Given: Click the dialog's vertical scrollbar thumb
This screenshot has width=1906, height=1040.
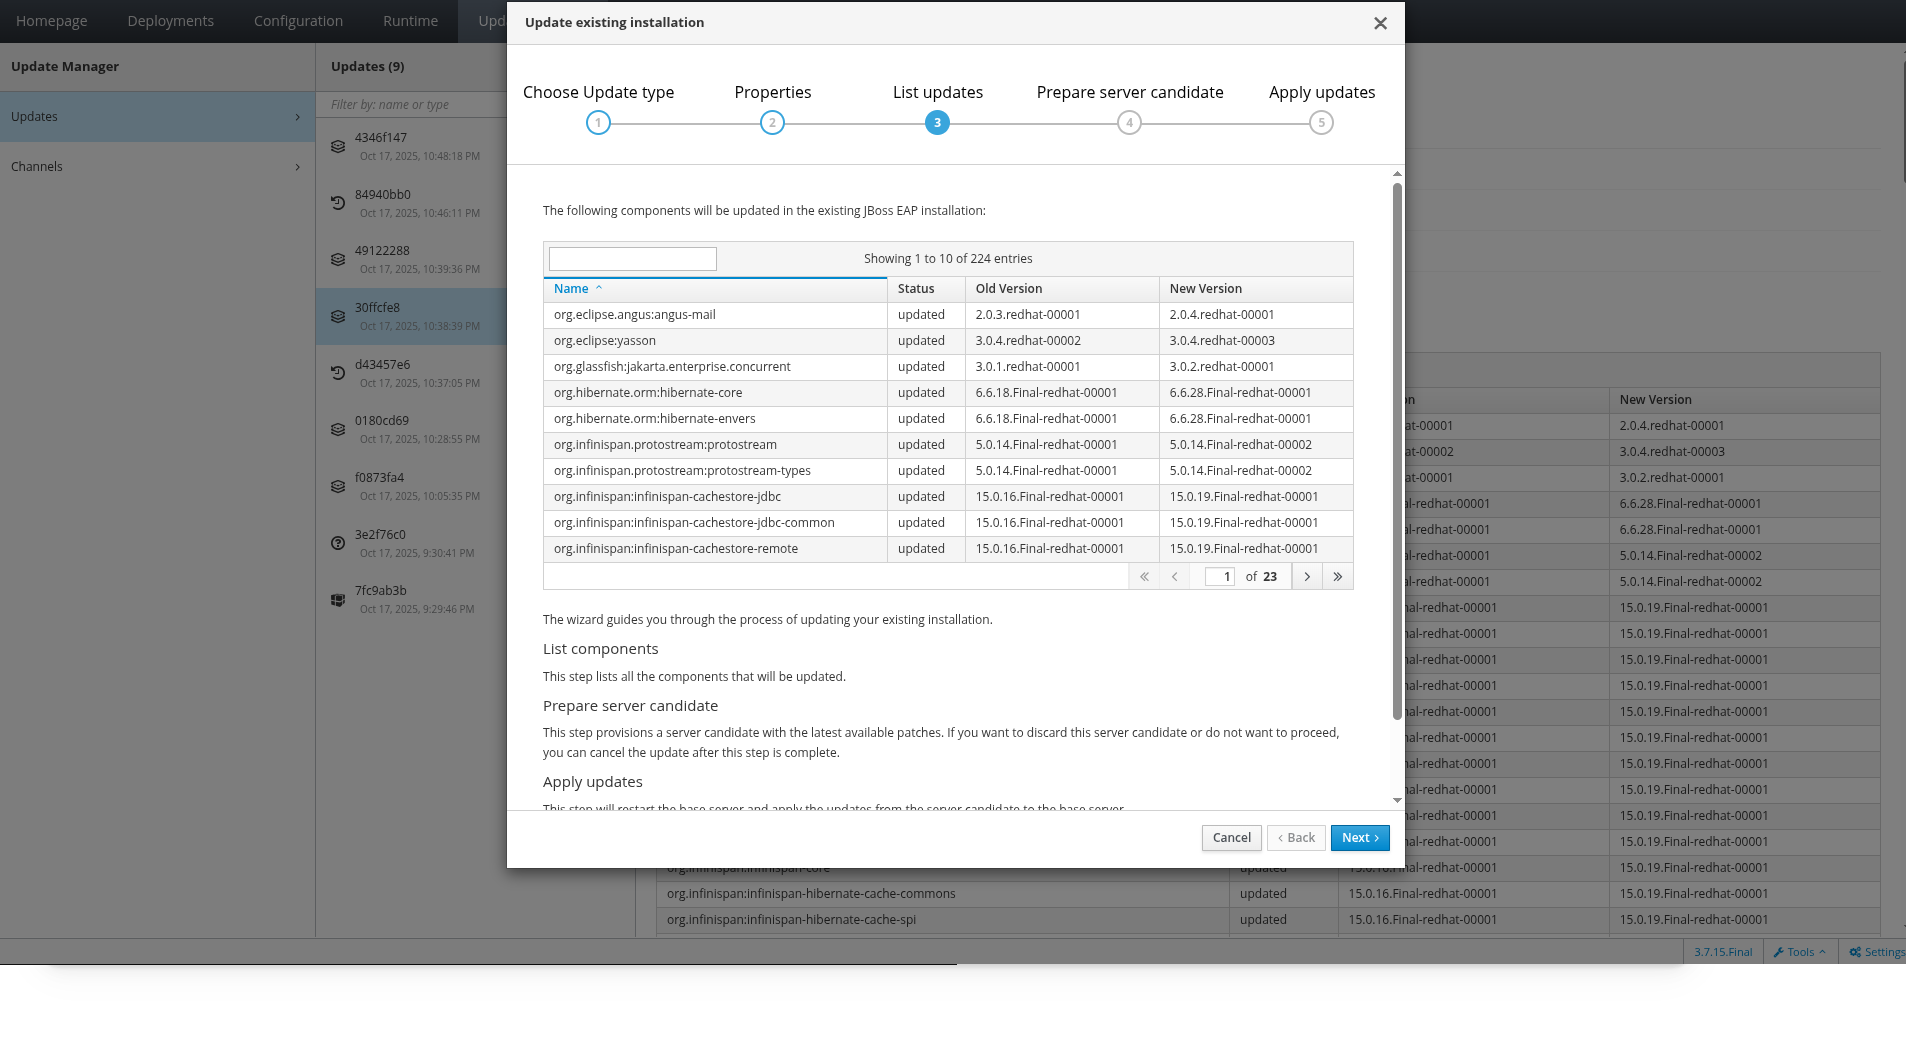Looking at the screenshot, I should click(x=1397, y=450).
